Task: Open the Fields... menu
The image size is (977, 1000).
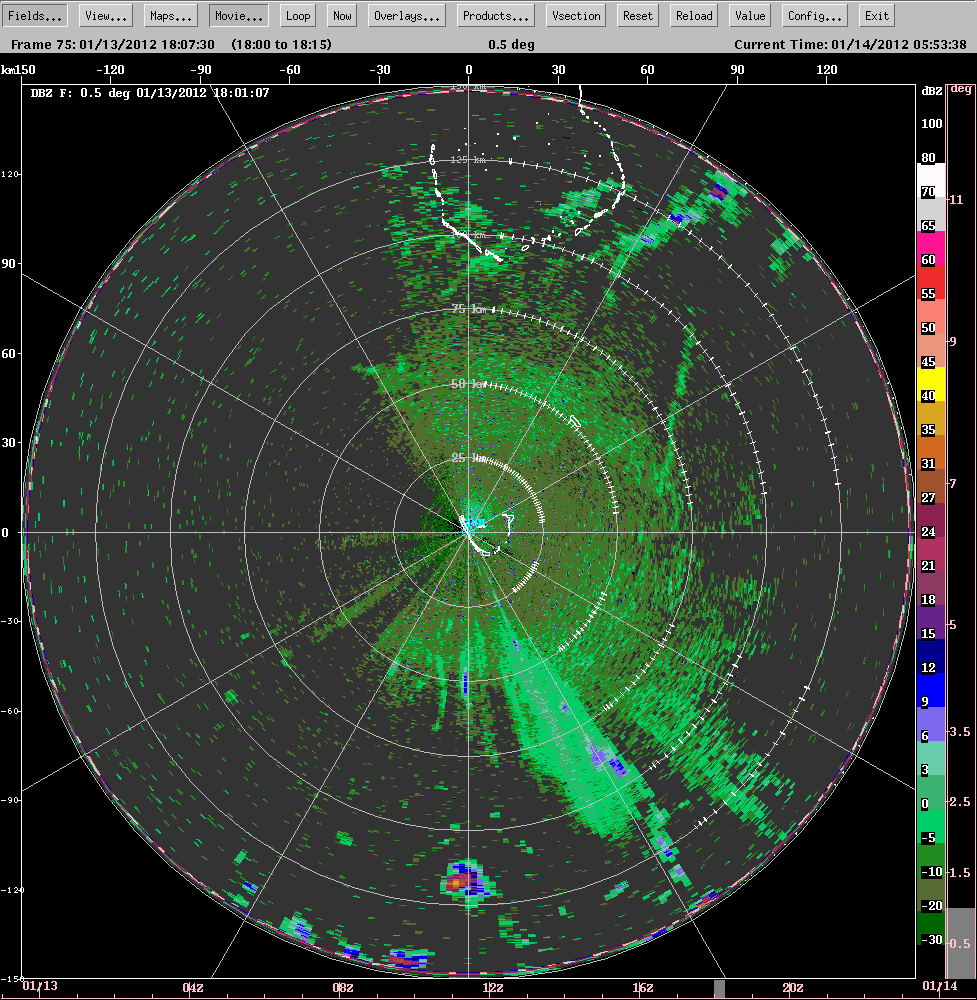Action: coord(37,16)
